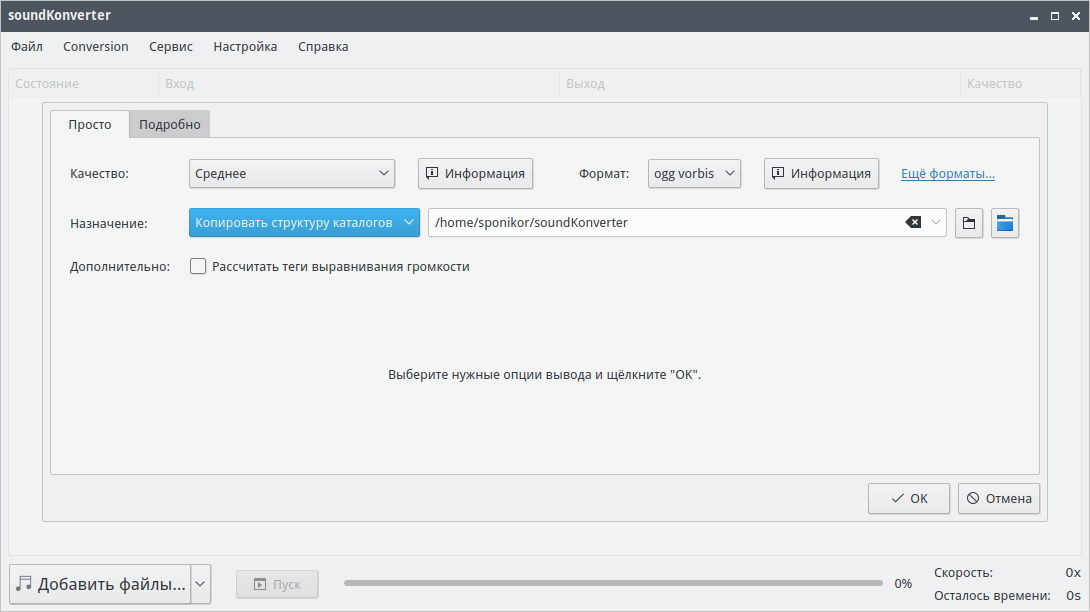Confirm options with the OK button
Screen dimensions: 1090x612
(x=908, y=498)
